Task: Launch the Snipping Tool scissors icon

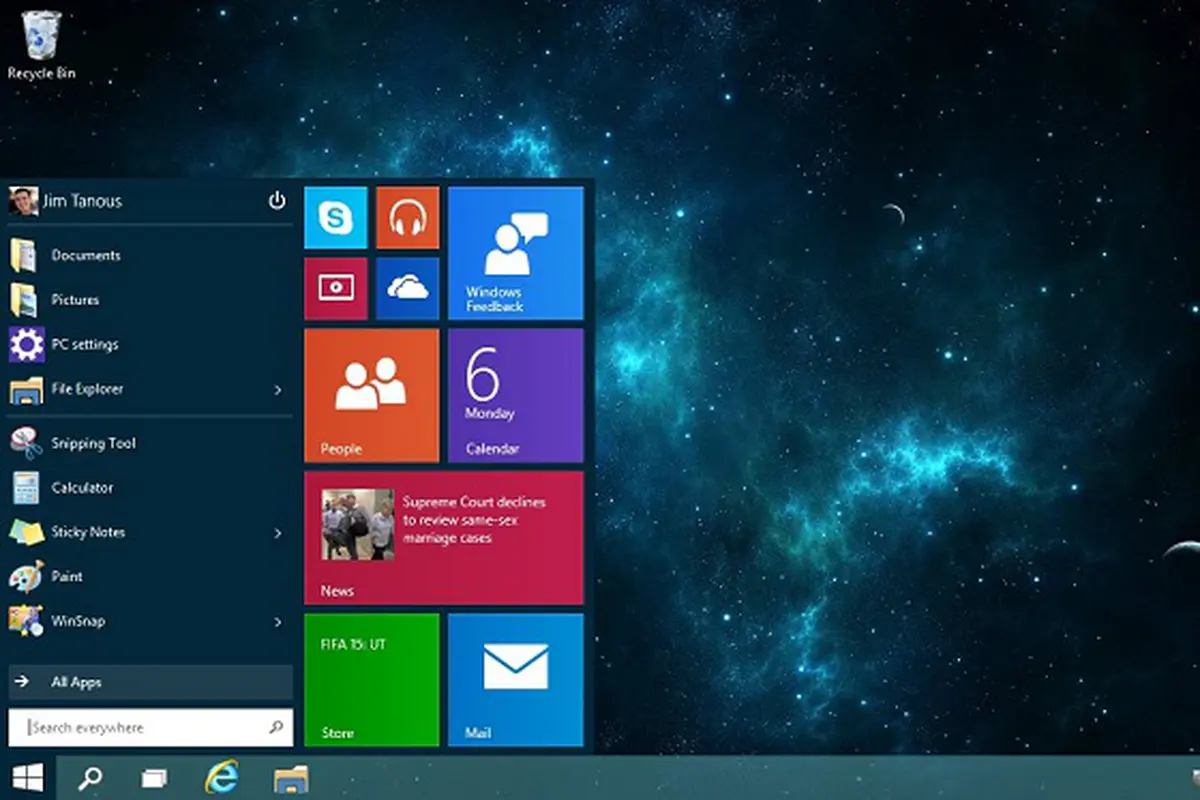Action: coord(25,443)
